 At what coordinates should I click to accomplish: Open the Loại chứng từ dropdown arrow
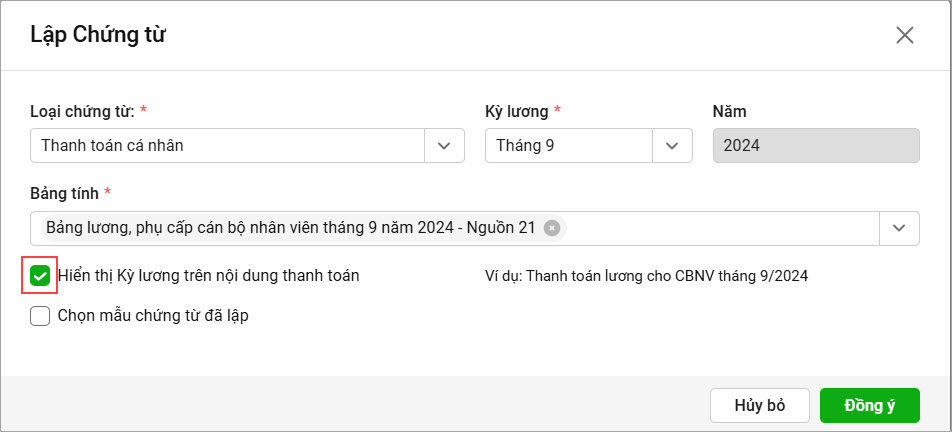[x=444, y=146]
